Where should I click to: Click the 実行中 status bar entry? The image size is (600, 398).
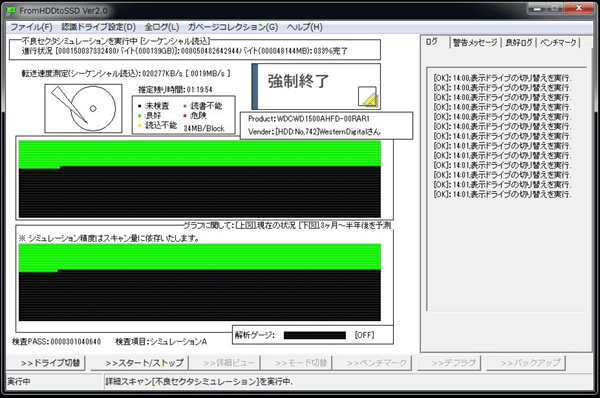point(19,382)
